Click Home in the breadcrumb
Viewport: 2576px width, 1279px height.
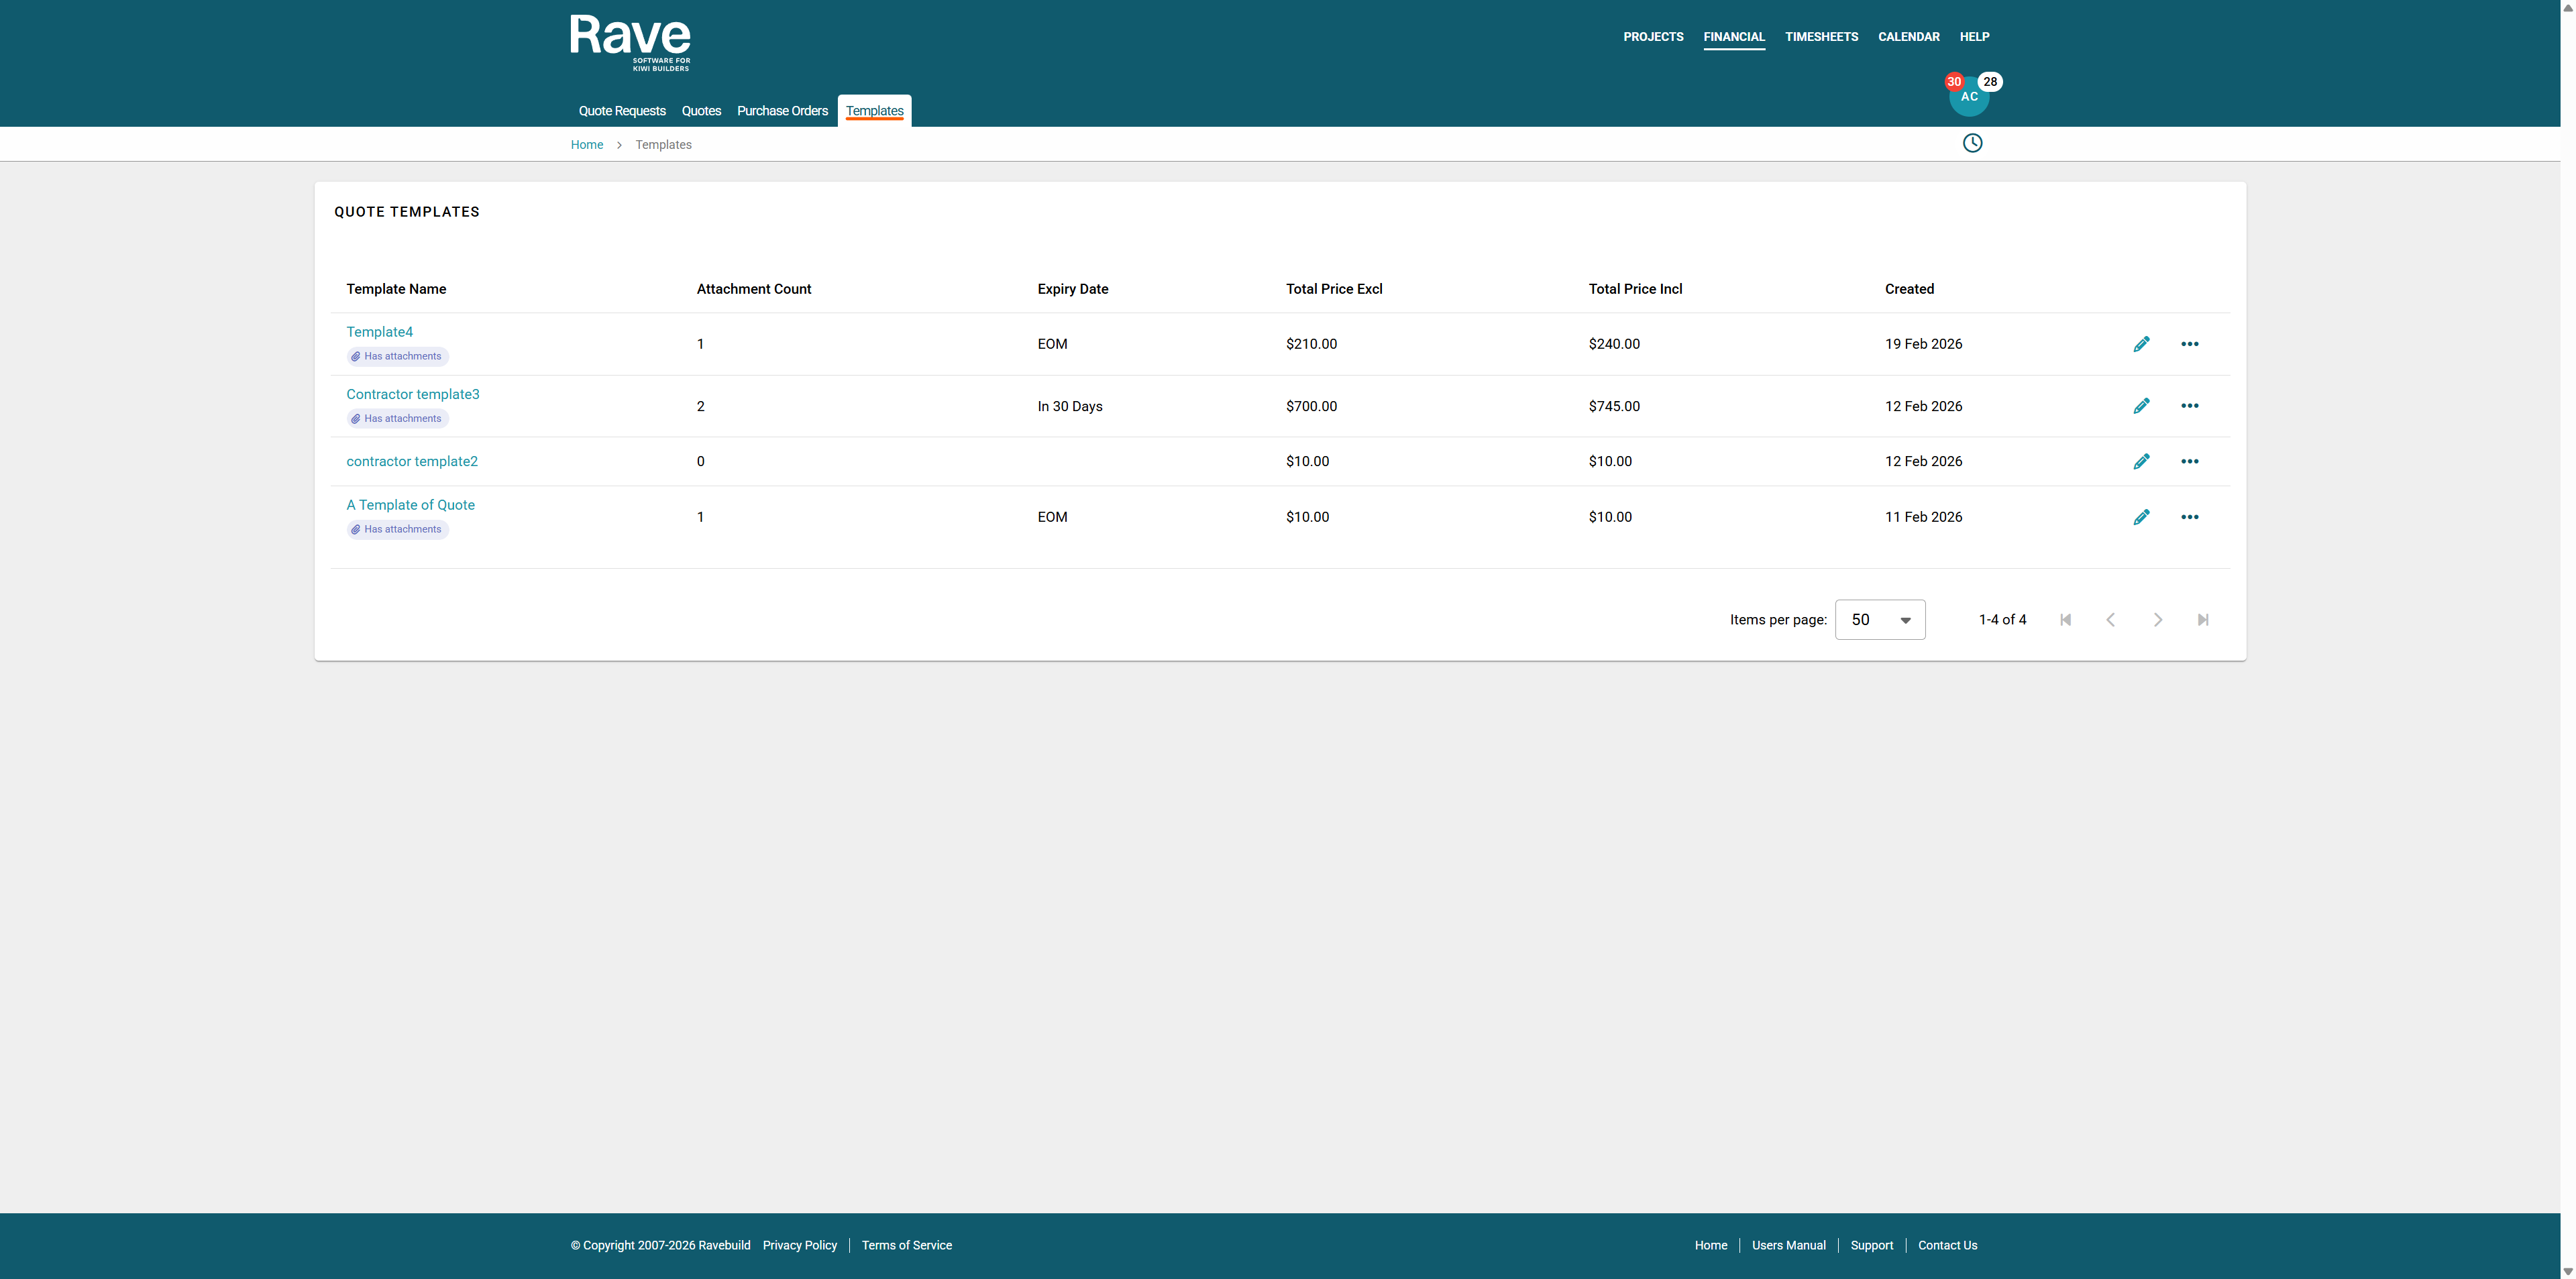[586, 145]
